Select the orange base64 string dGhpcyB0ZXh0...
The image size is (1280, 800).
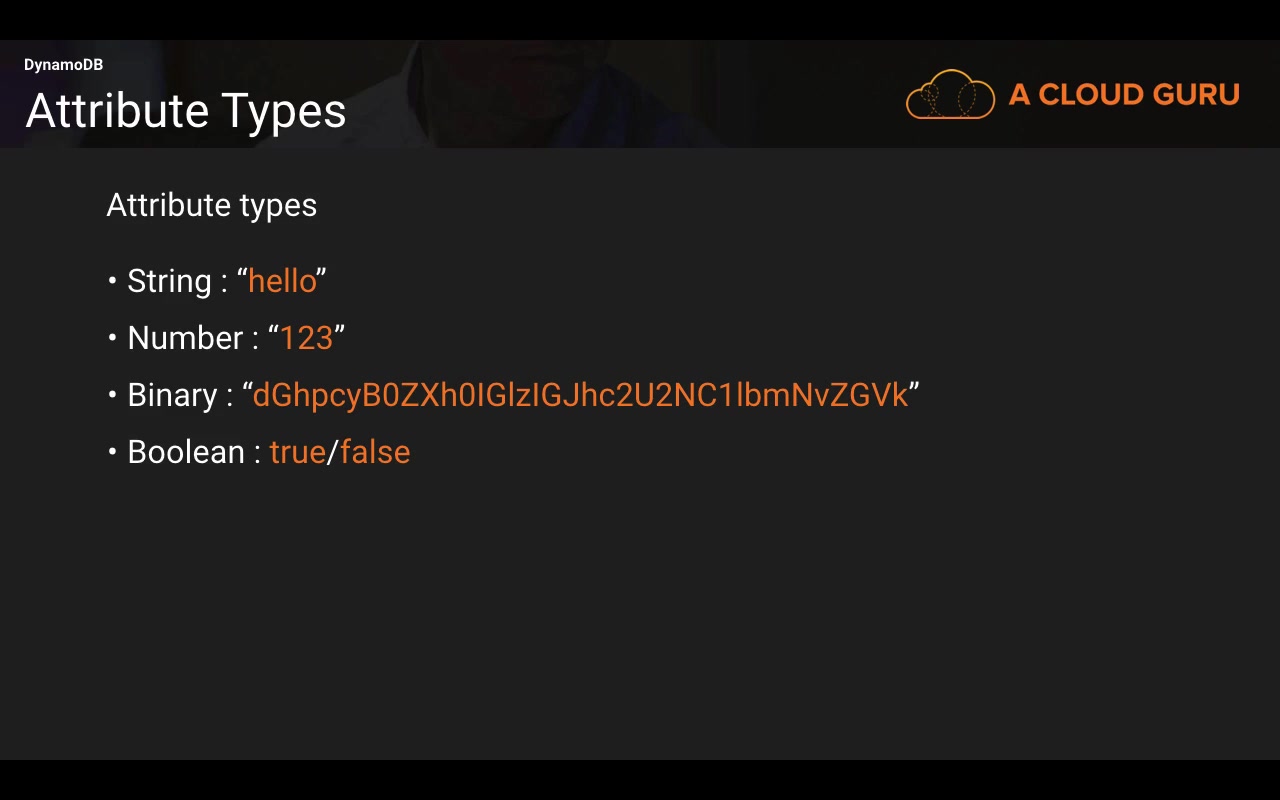click(x=580, y=395)
